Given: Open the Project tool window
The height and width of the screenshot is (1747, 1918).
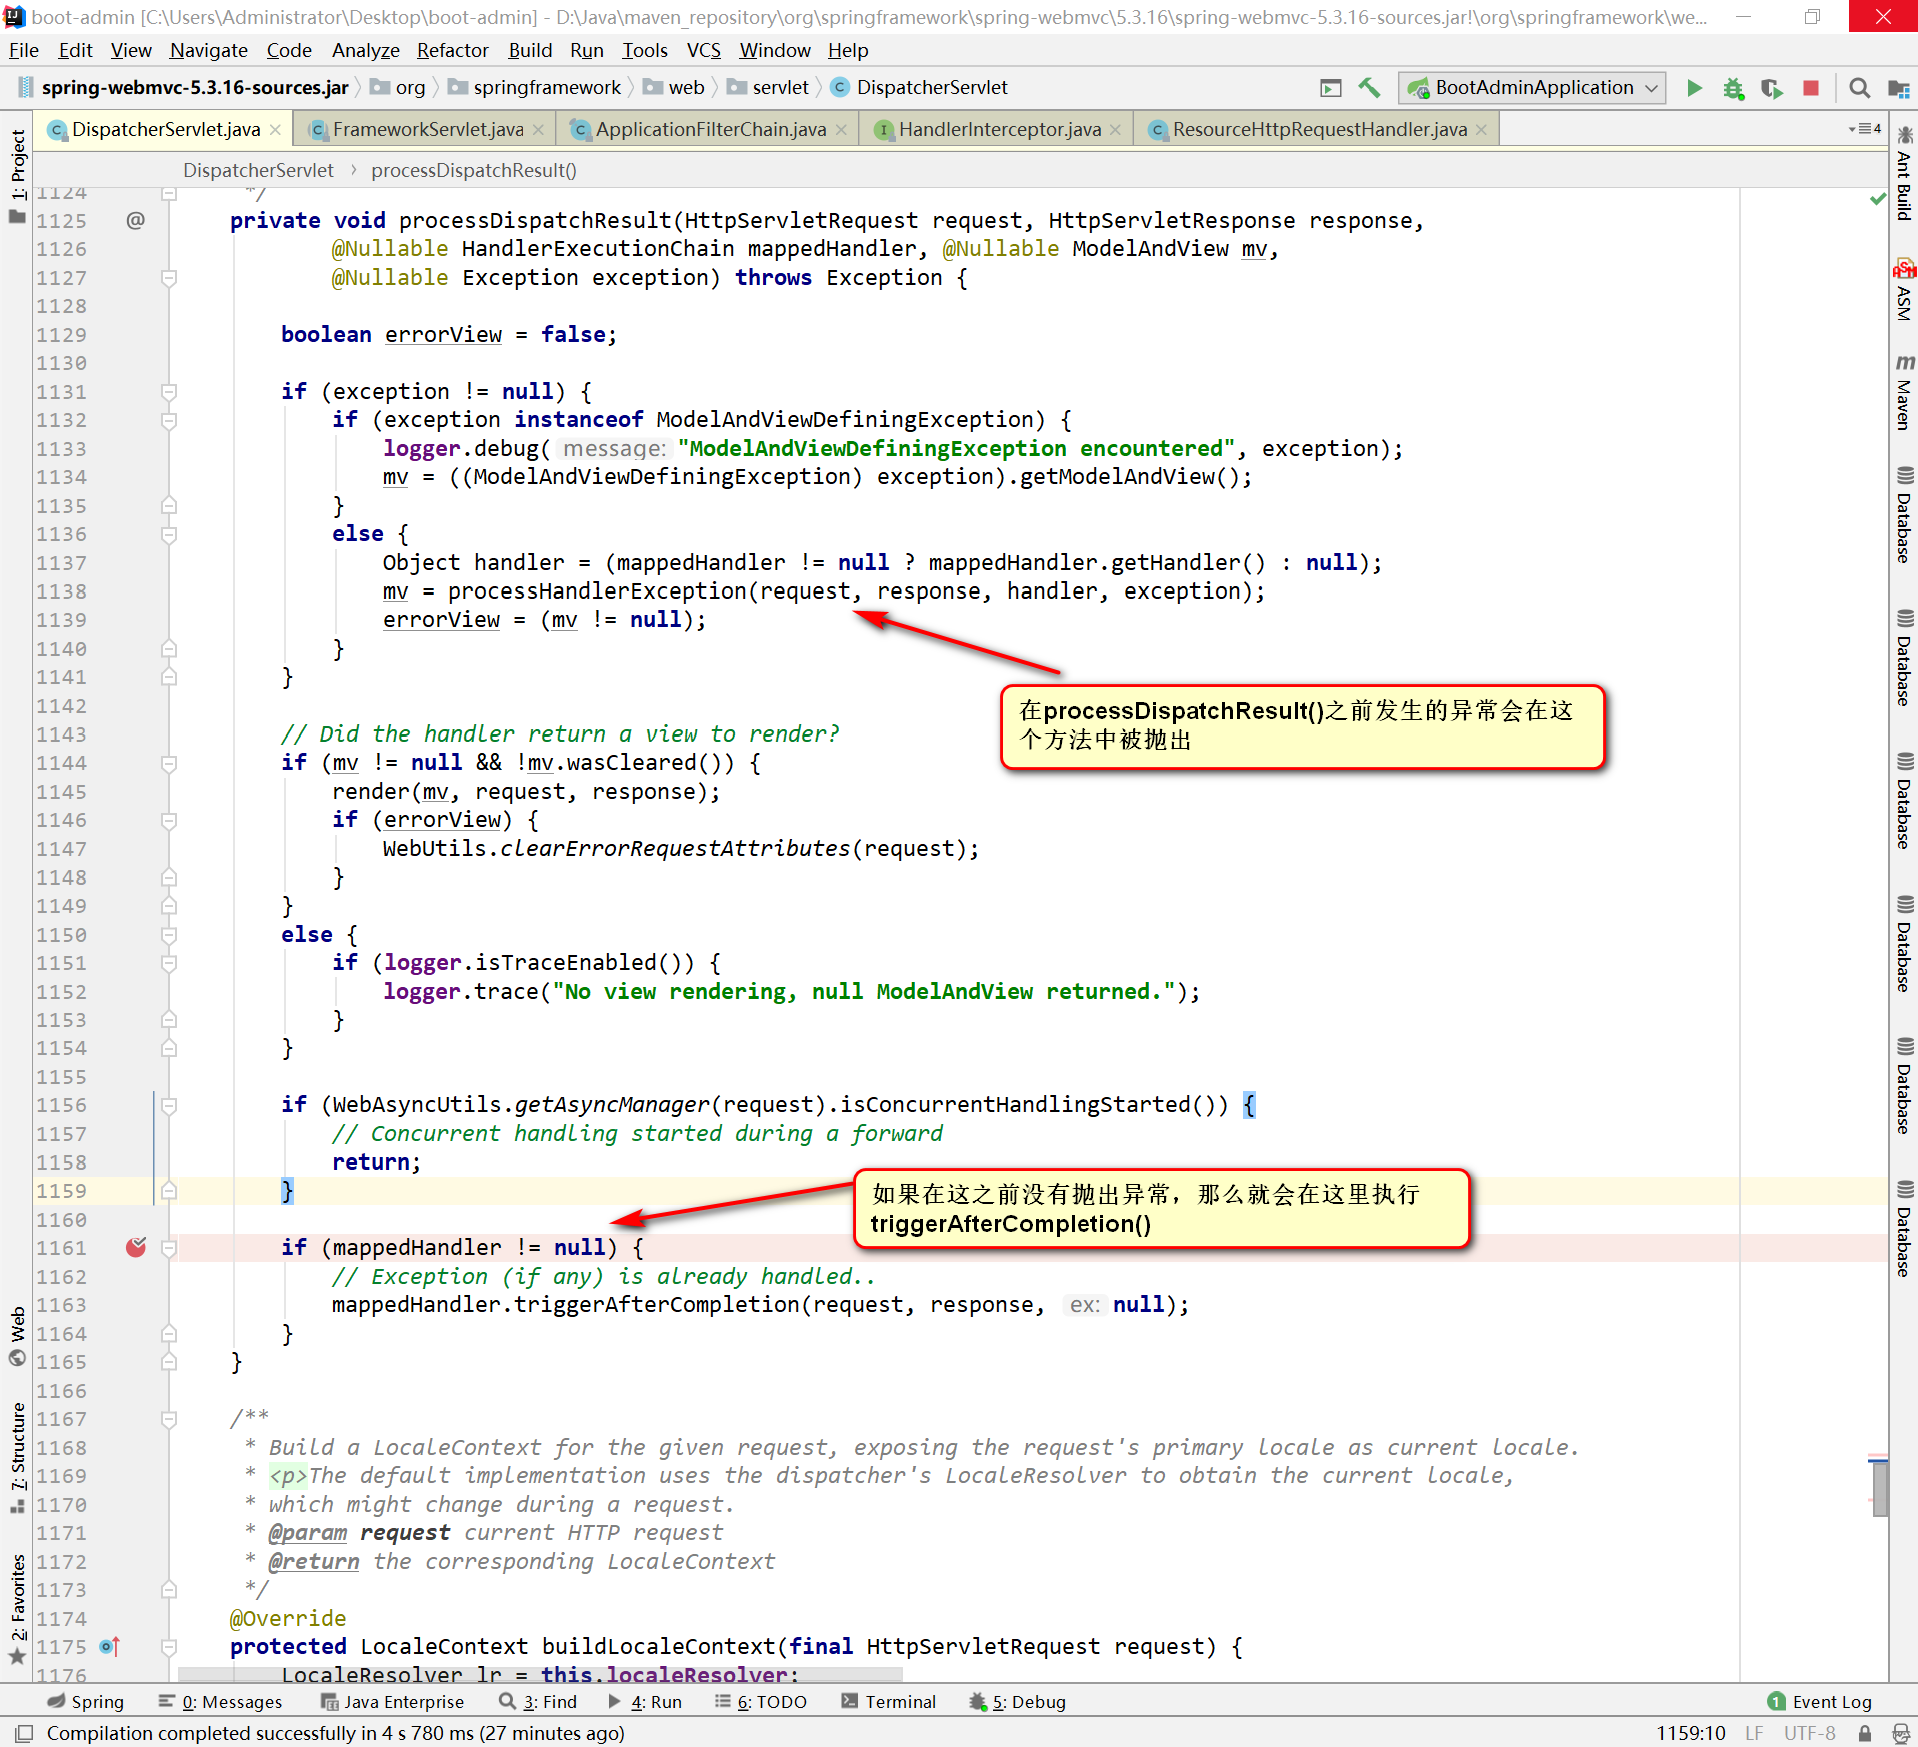Looking at the screenshot, I should pyautogui.click(x=17, y=175).
